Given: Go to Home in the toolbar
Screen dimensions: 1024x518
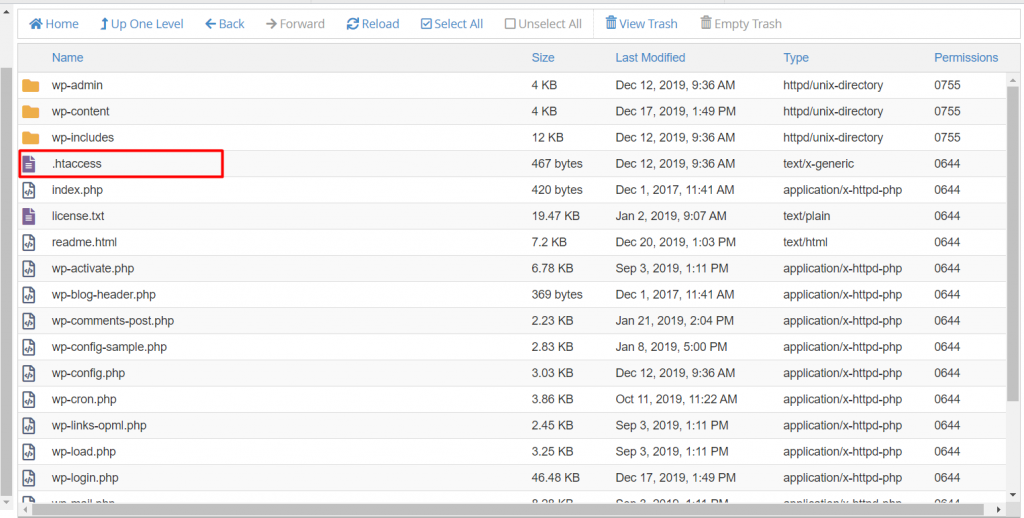Looking at the screenshot, I should click(54, 24).
